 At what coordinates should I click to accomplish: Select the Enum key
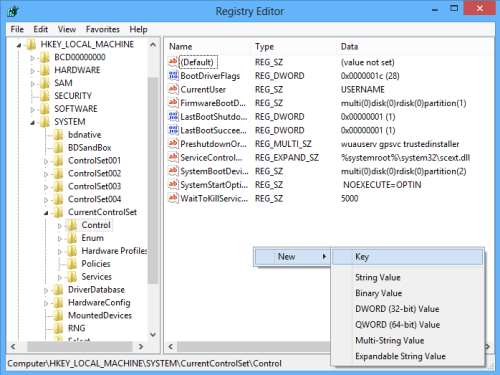(92, 238)
